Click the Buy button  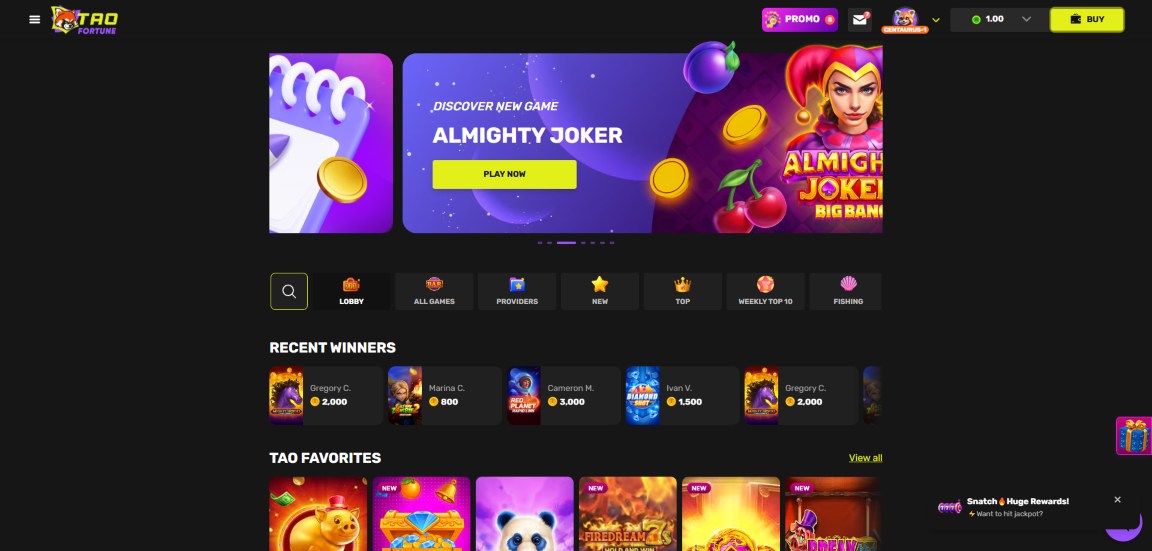coord(1087,20)
